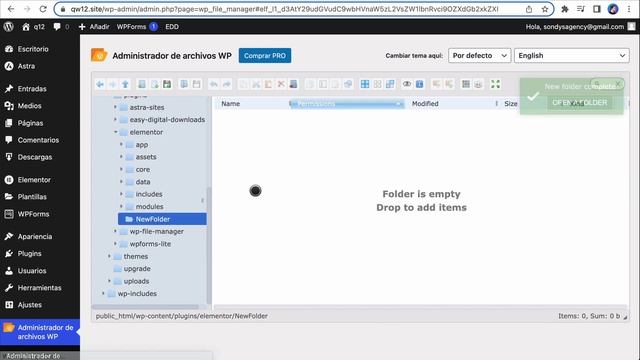Click the Select all grid icon
The height and width of the screenshot is (360, 640).
pyautogui.click(x=365, y=84)
